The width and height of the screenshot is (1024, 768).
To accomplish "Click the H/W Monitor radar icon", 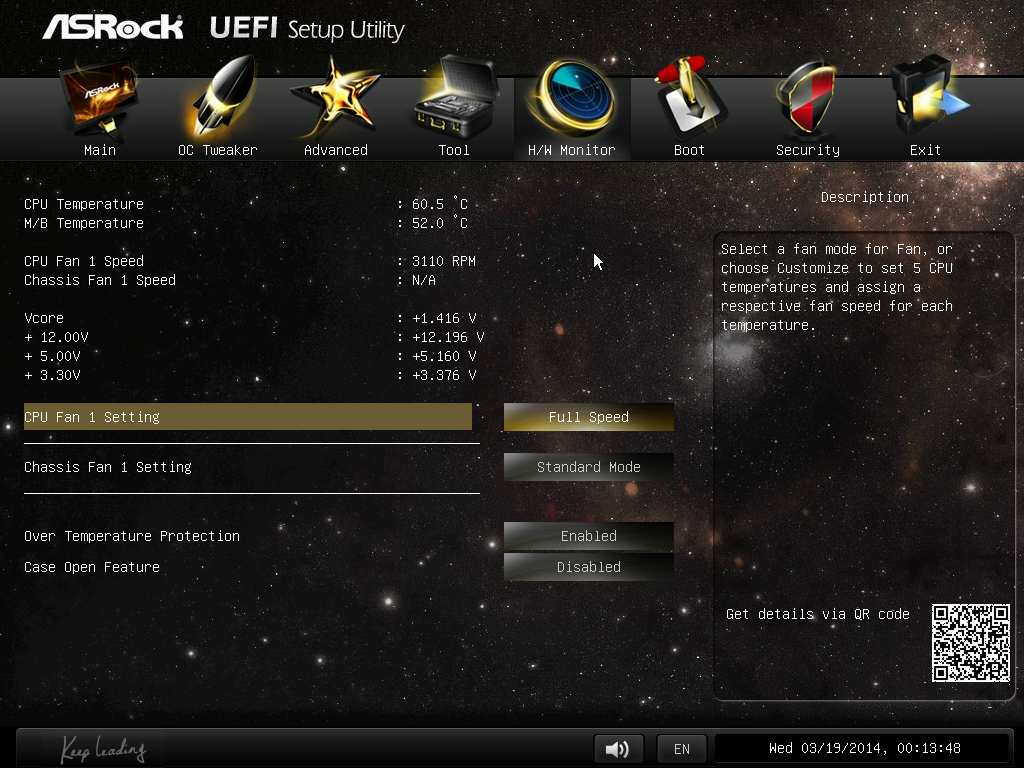I will click(572, 97).
